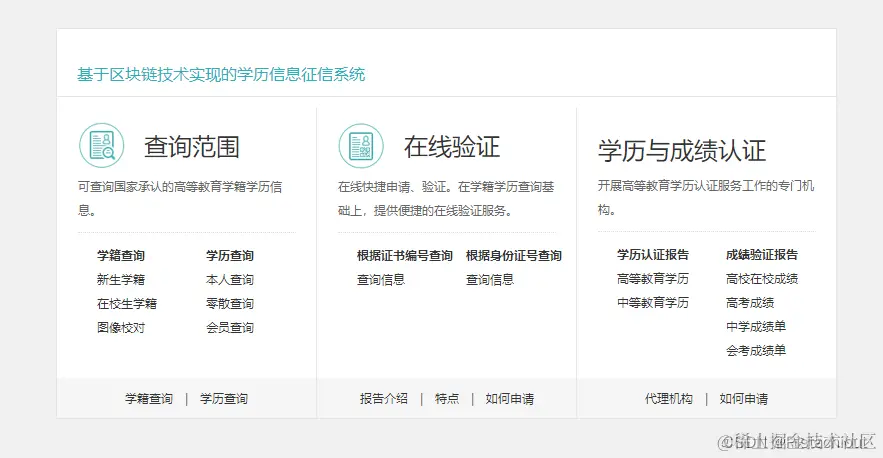Image resolution: width=883 pixels, height=458 pixels.
Task: Open 中学成绩单 link
Action: point(756,326)
